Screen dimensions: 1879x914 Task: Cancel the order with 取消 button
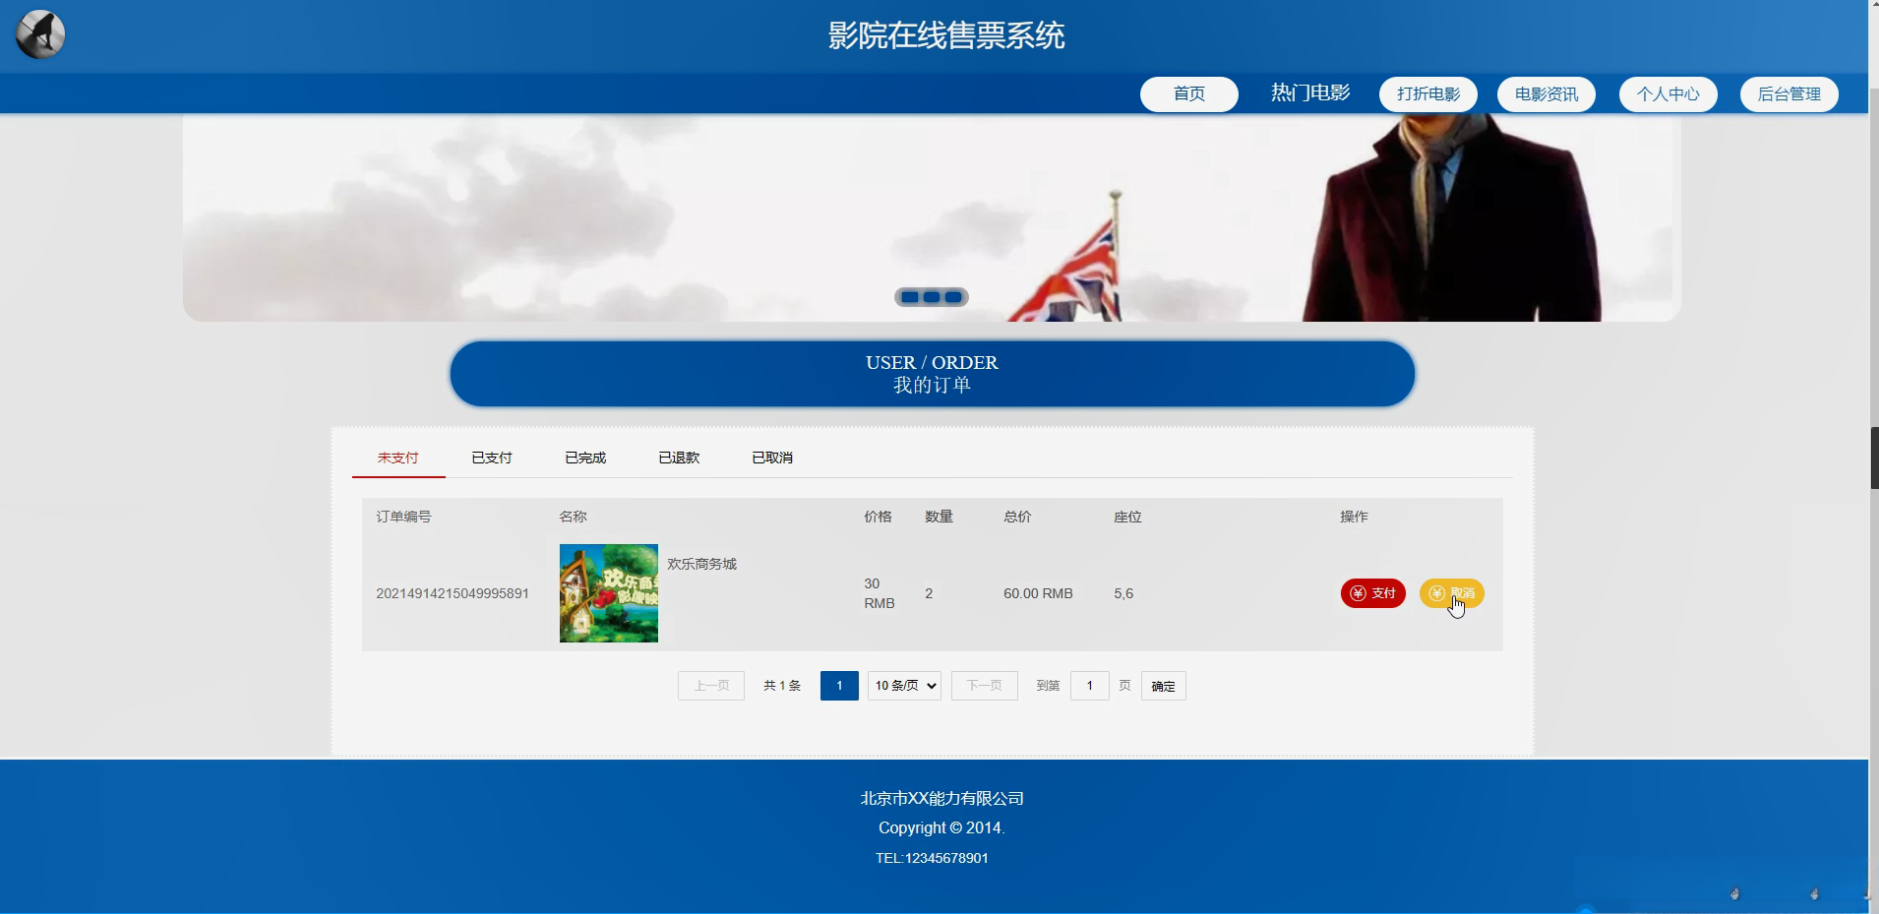tap(1452, 593)
